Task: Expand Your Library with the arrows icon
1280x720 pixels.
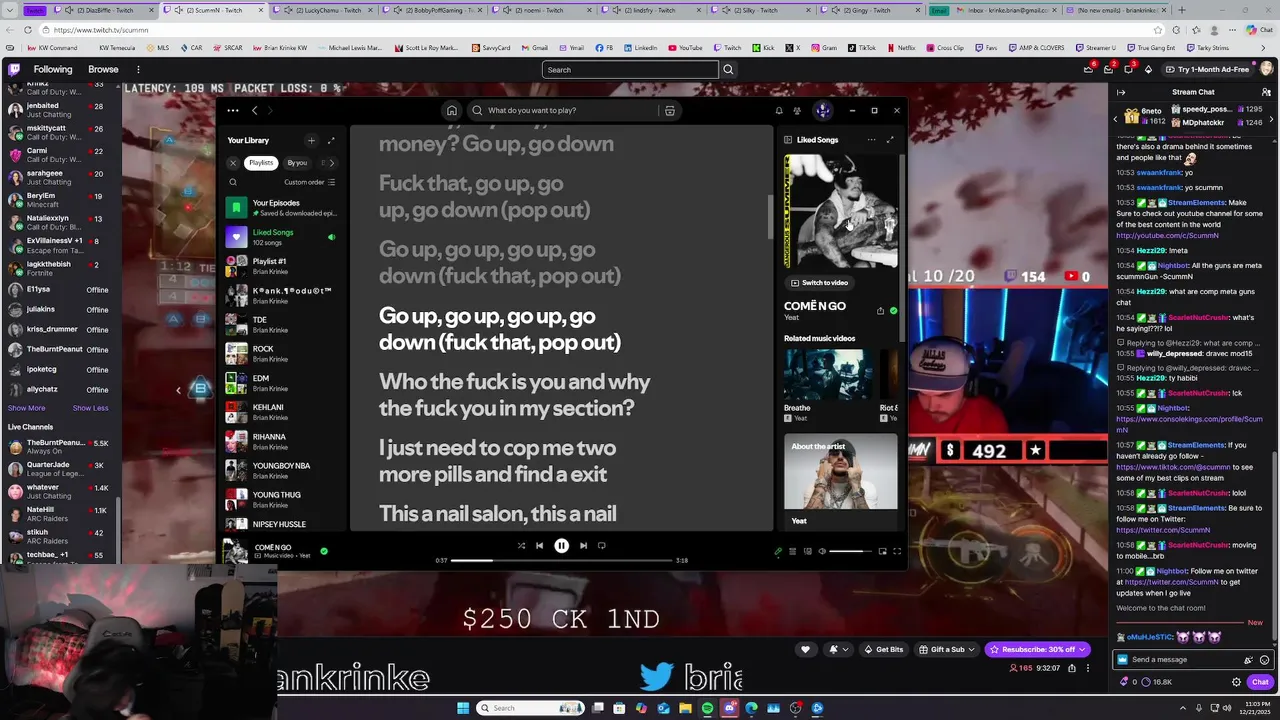Action: click(x=331, y=140)
